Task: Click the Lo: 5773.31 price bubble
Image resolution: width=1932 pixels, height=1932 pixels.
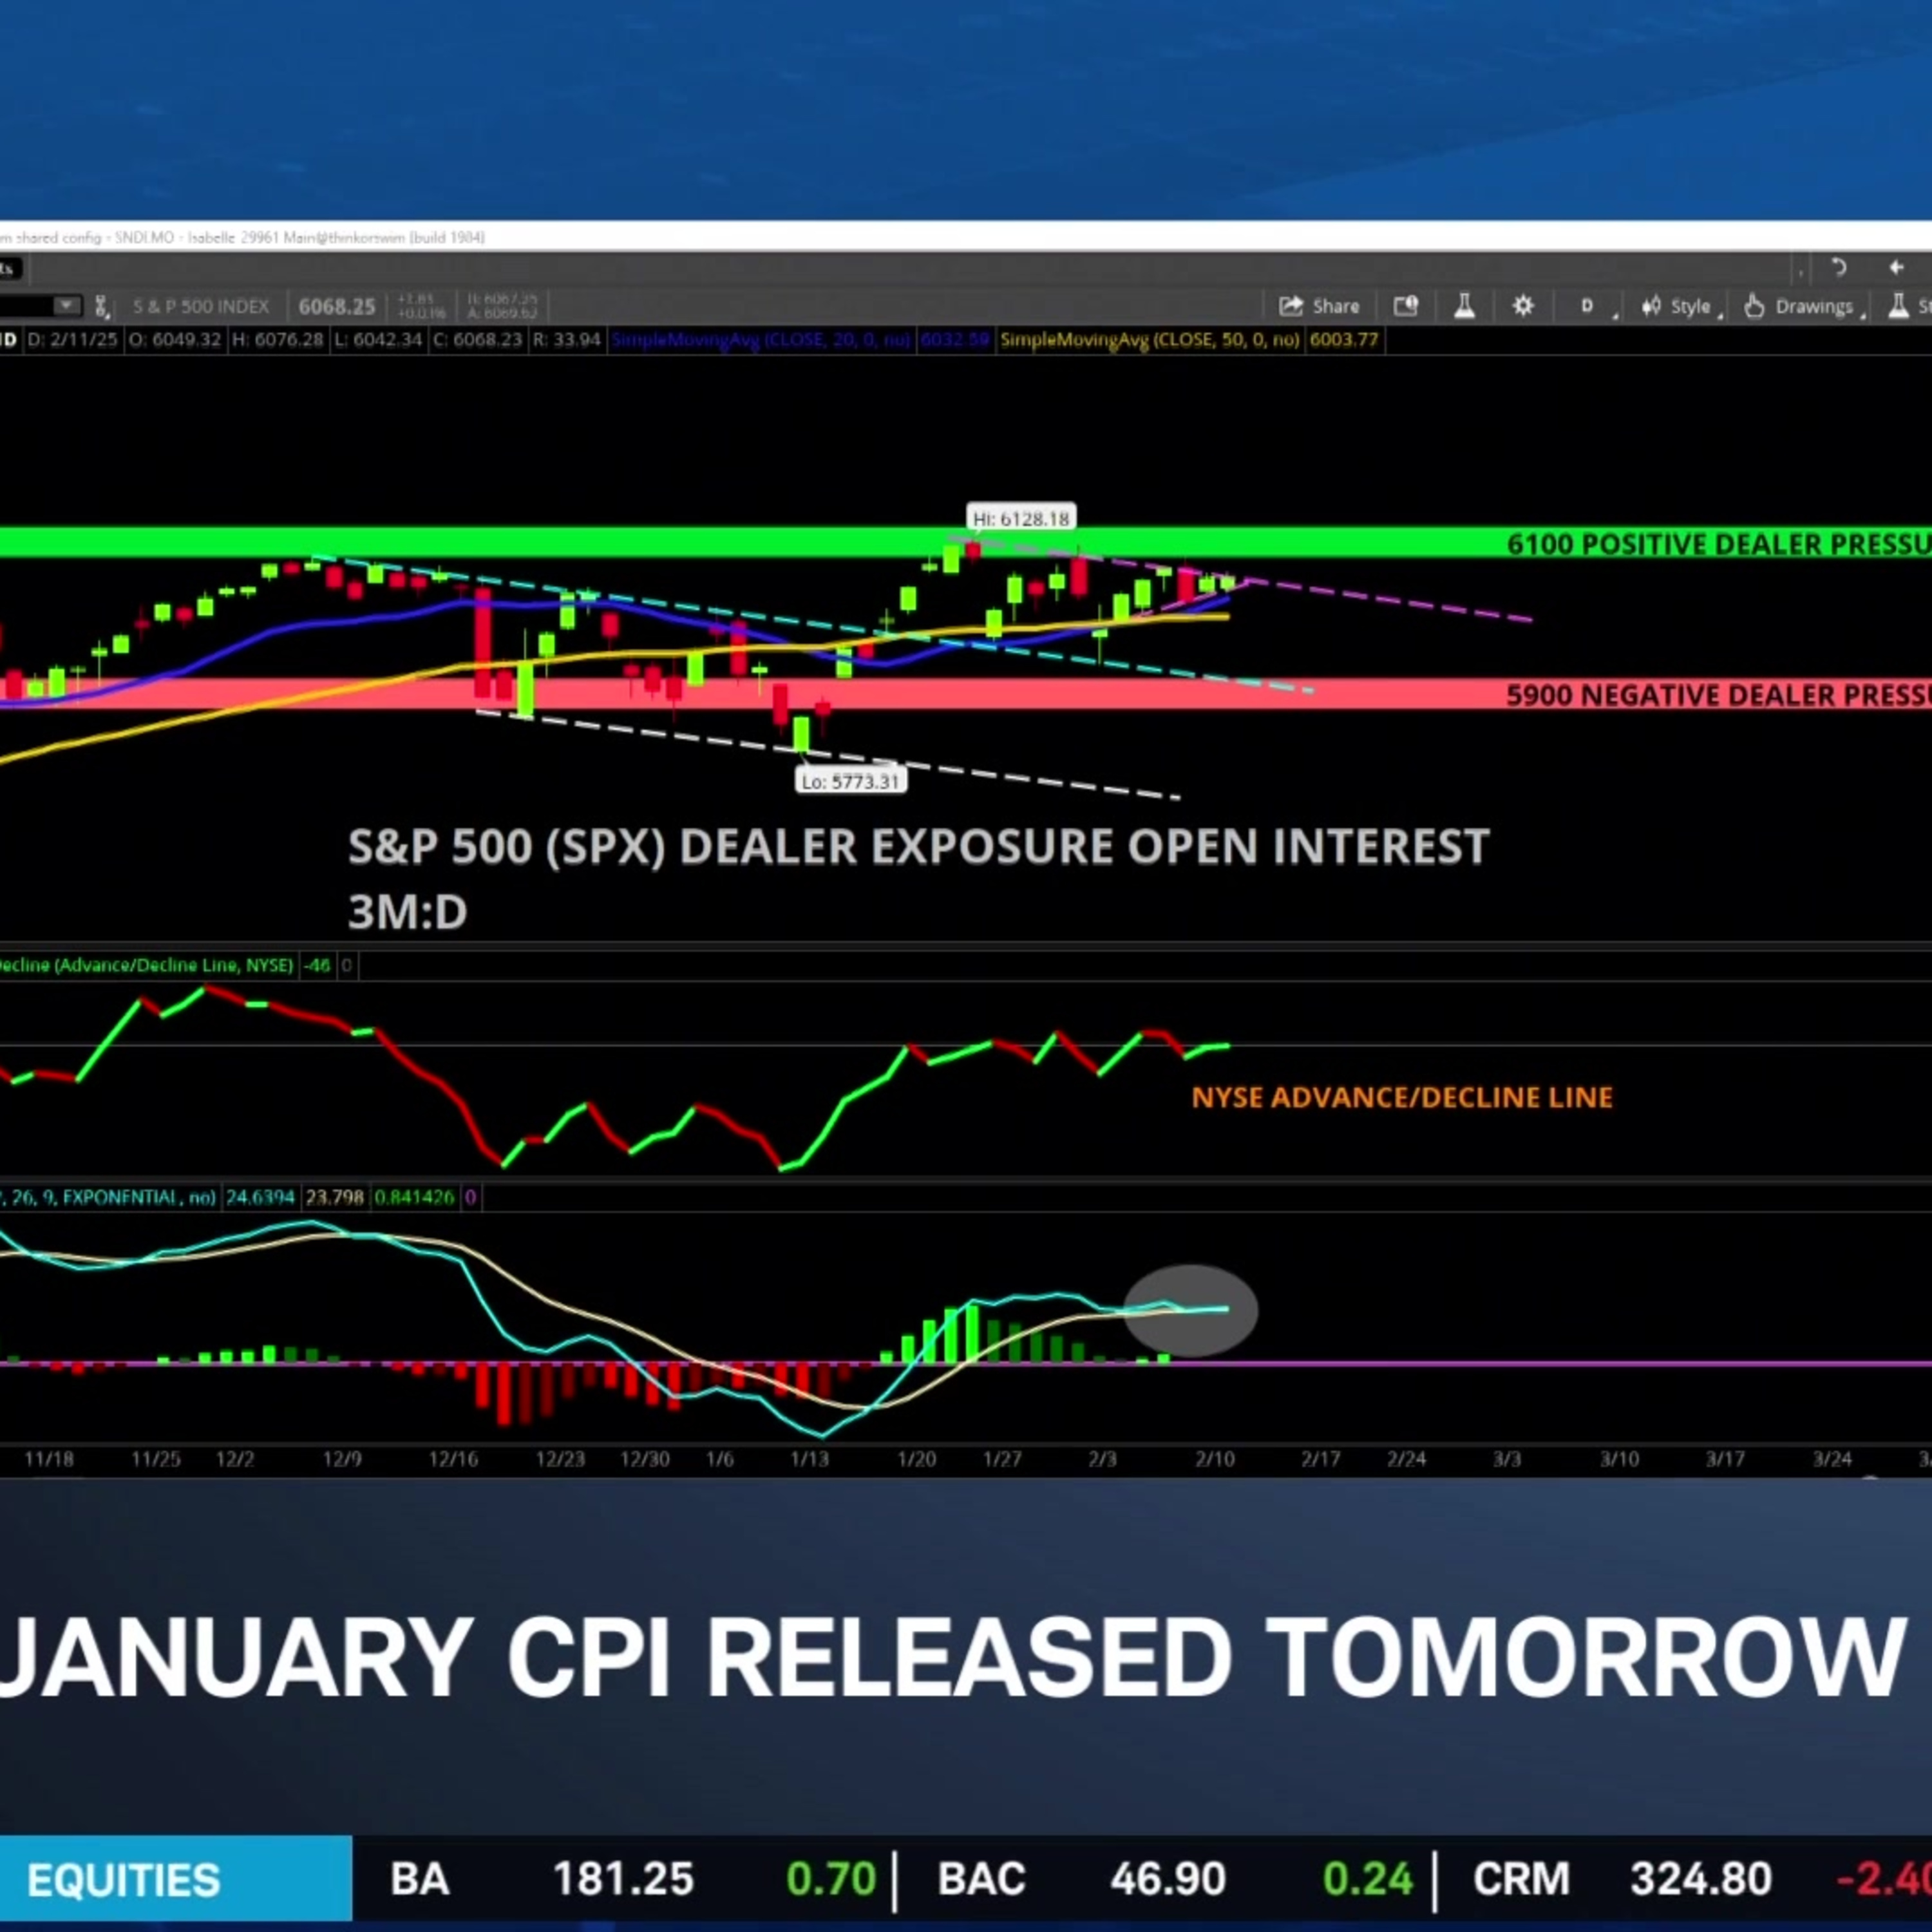Action: tap(851, 781)
